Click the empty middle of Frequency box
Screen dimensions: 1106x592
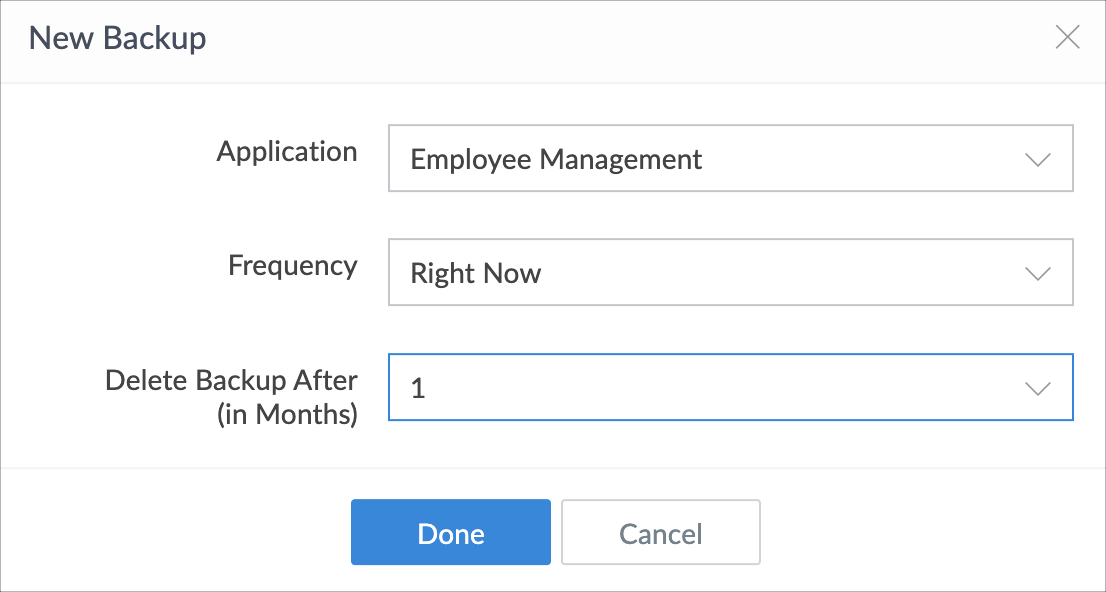click(783, 272)
